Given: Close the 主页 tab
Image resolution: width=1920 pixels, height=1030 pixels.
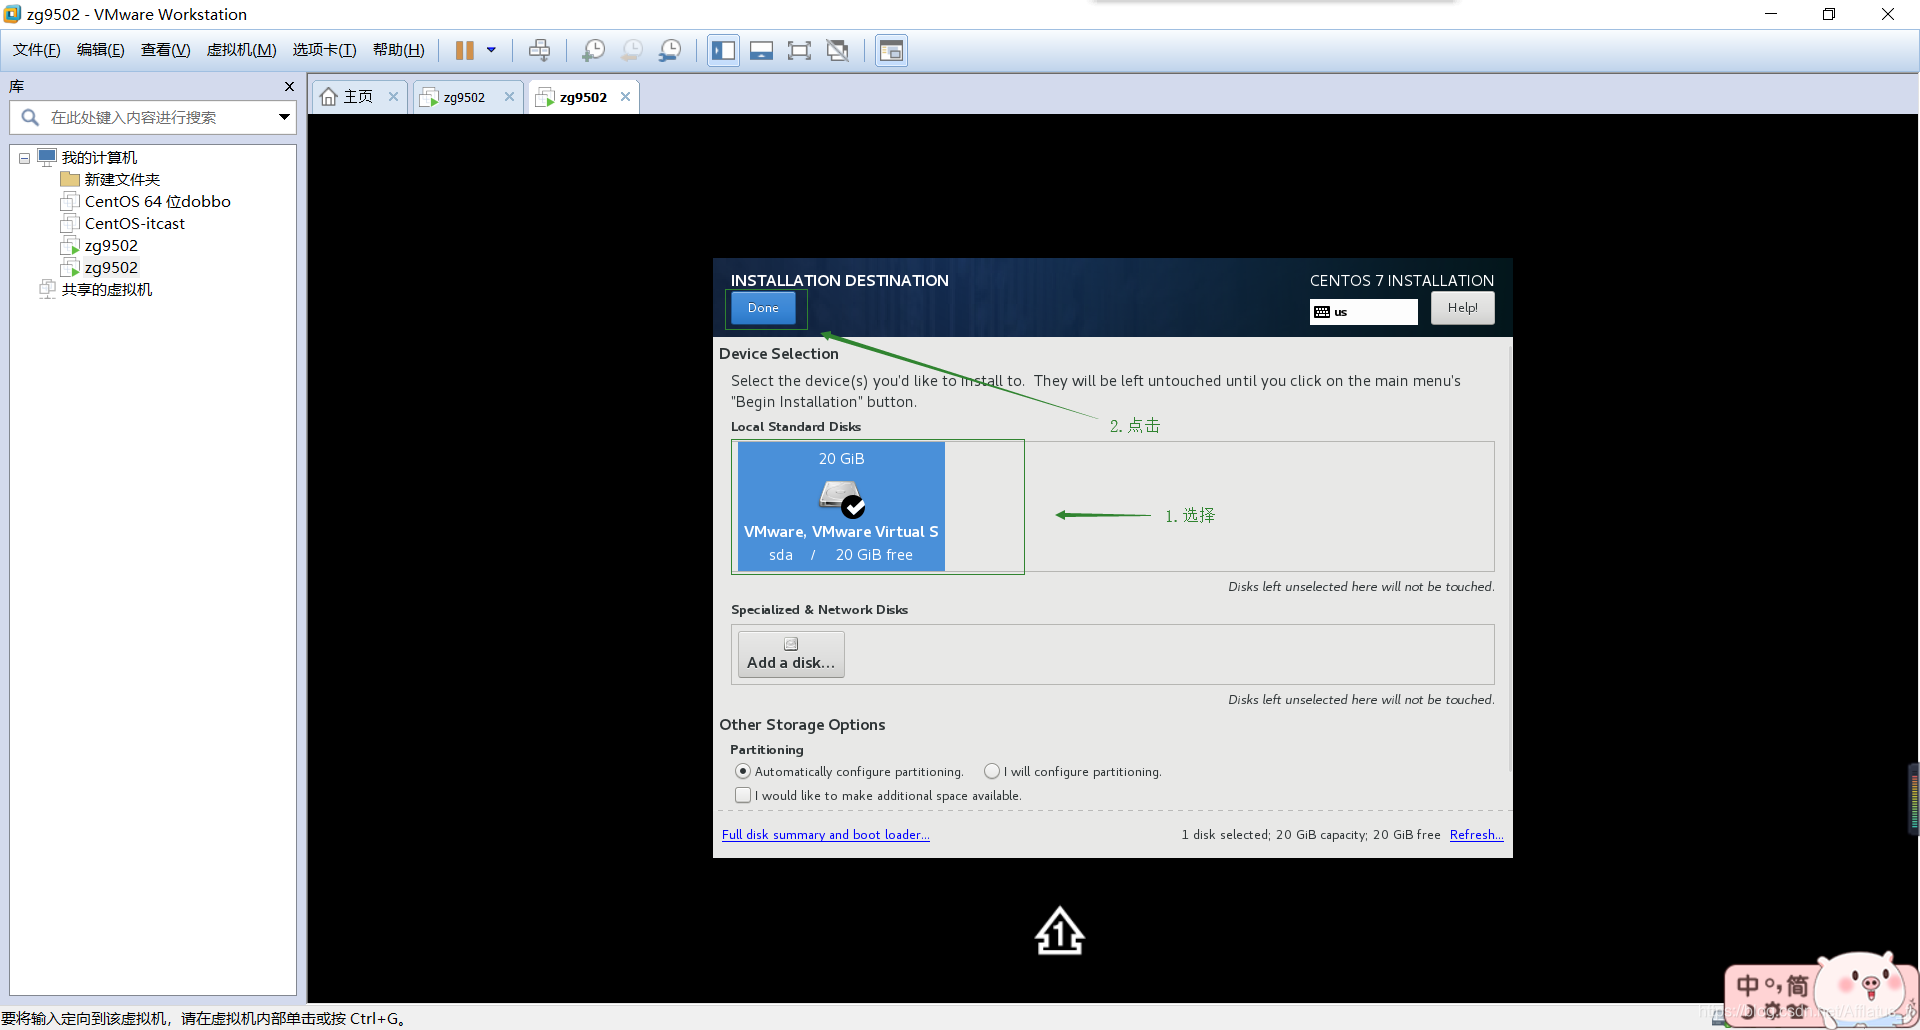Looking at the screenshot, I should 393,97.
